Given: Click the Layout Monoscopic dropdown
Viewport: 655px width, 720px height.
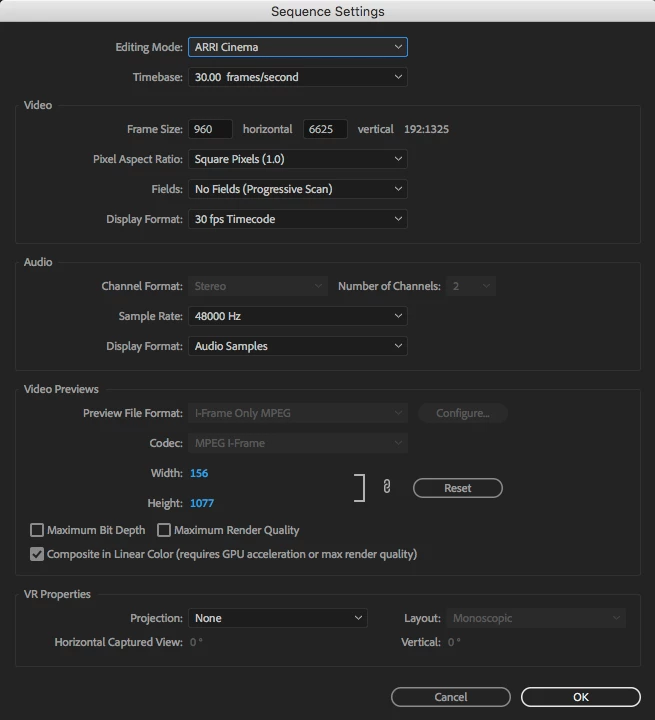Looking at the screenshot, I should click(536, 618).
